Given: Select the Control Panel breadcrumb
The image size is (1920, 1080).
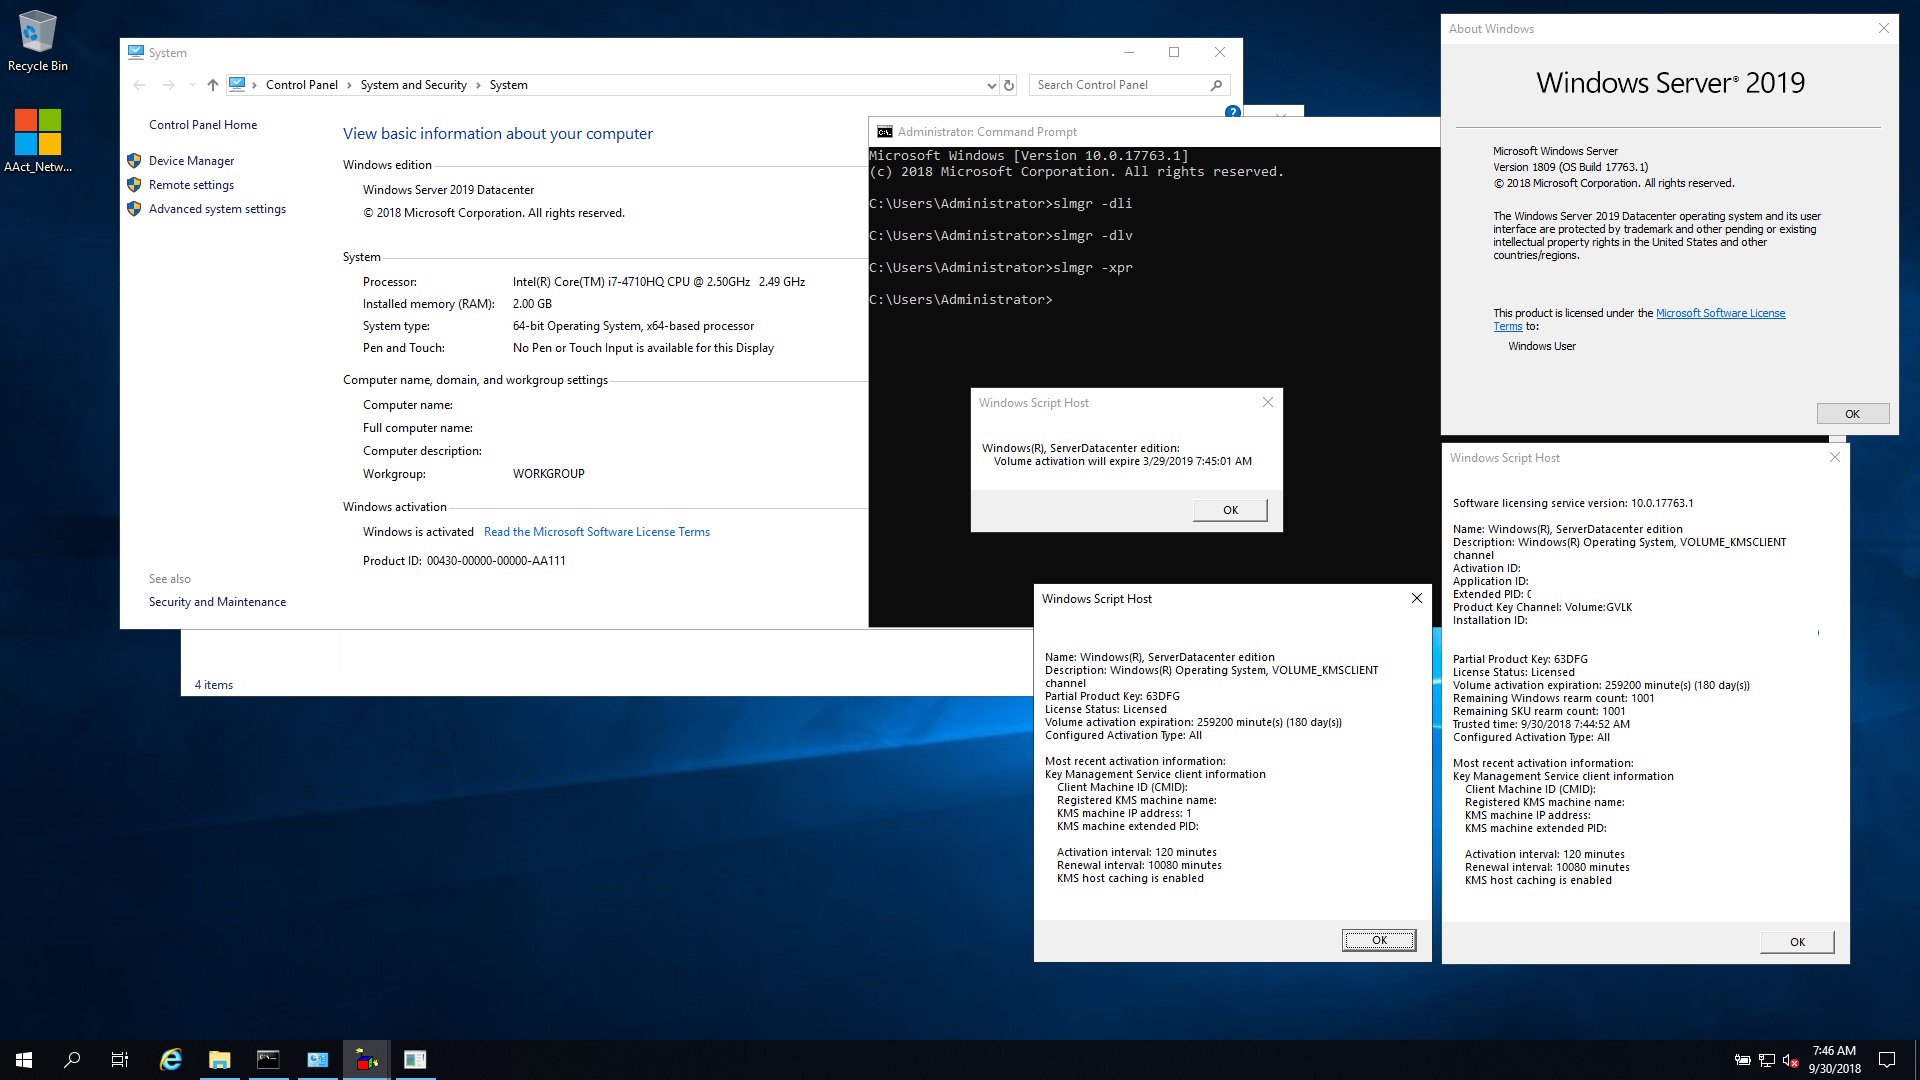Looking at the screenshot, I should (x=302, y=85).
